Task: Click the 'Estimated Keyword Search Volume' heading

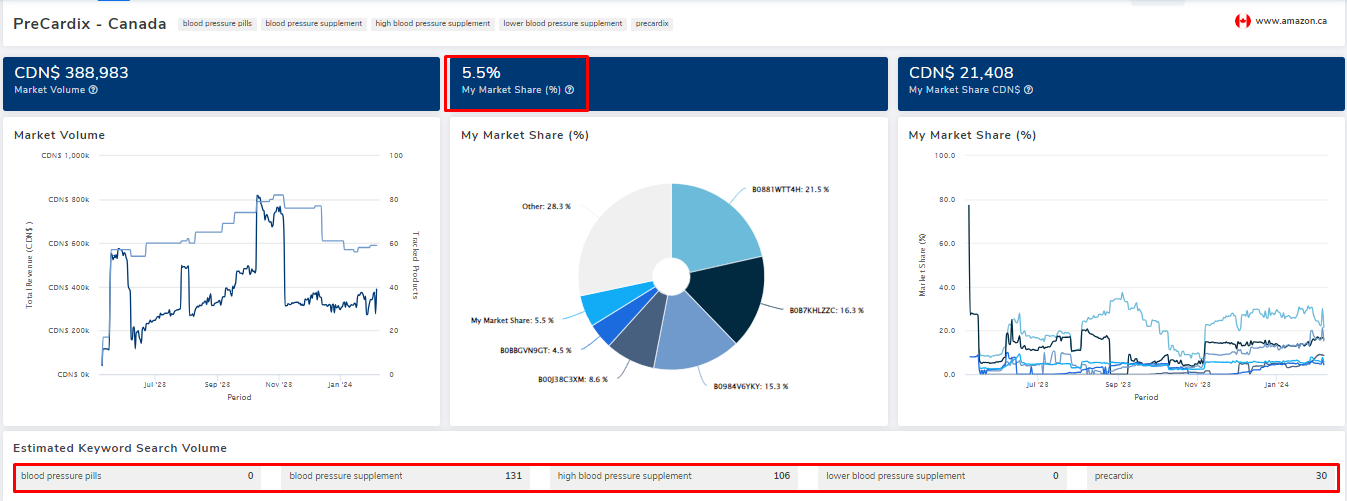Action: (x=120, y=448)
